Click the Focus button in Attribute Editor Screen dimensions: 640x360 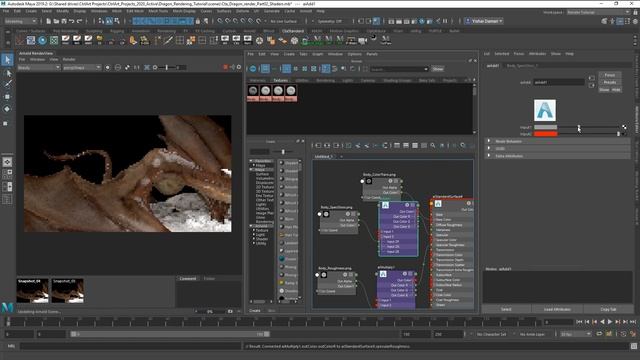point(610,75)
